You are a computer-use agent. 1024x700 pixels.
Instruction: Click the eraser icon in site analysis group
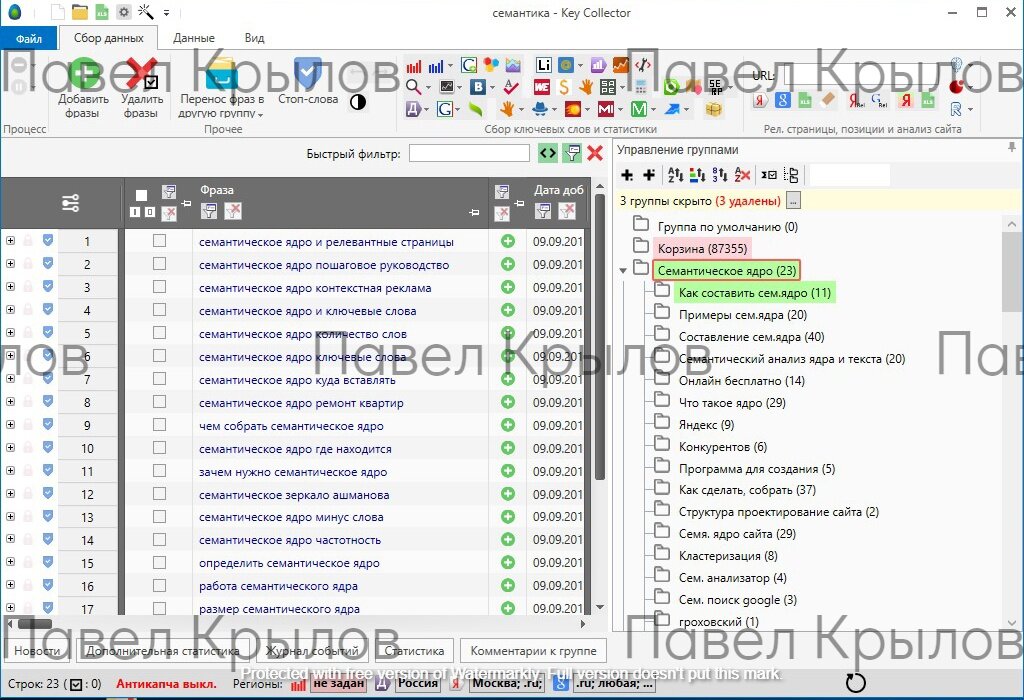827,99
